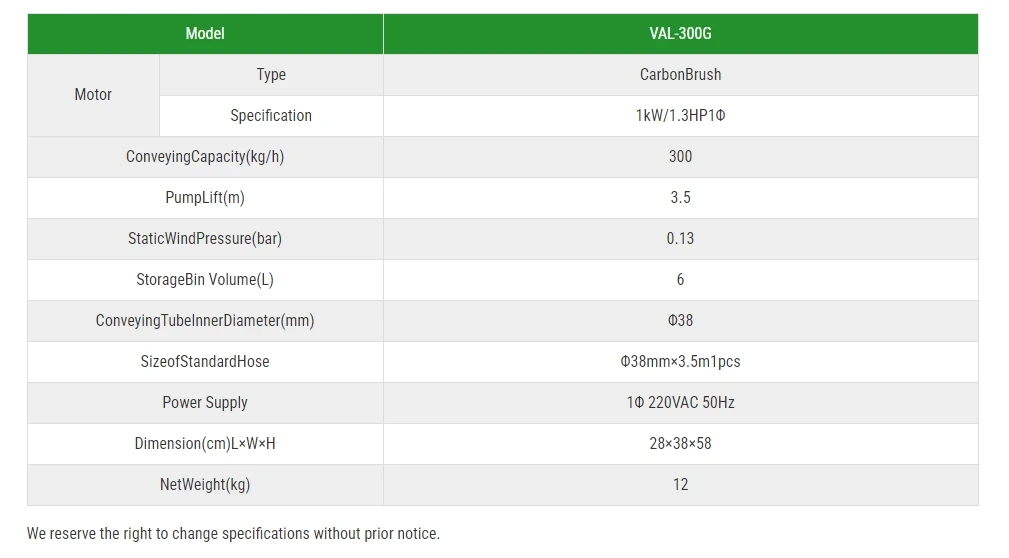The width and height of the screenshot is (1009, 558).
Task: Click the StorageBin Volume(L) label
Action: (205, 279)
